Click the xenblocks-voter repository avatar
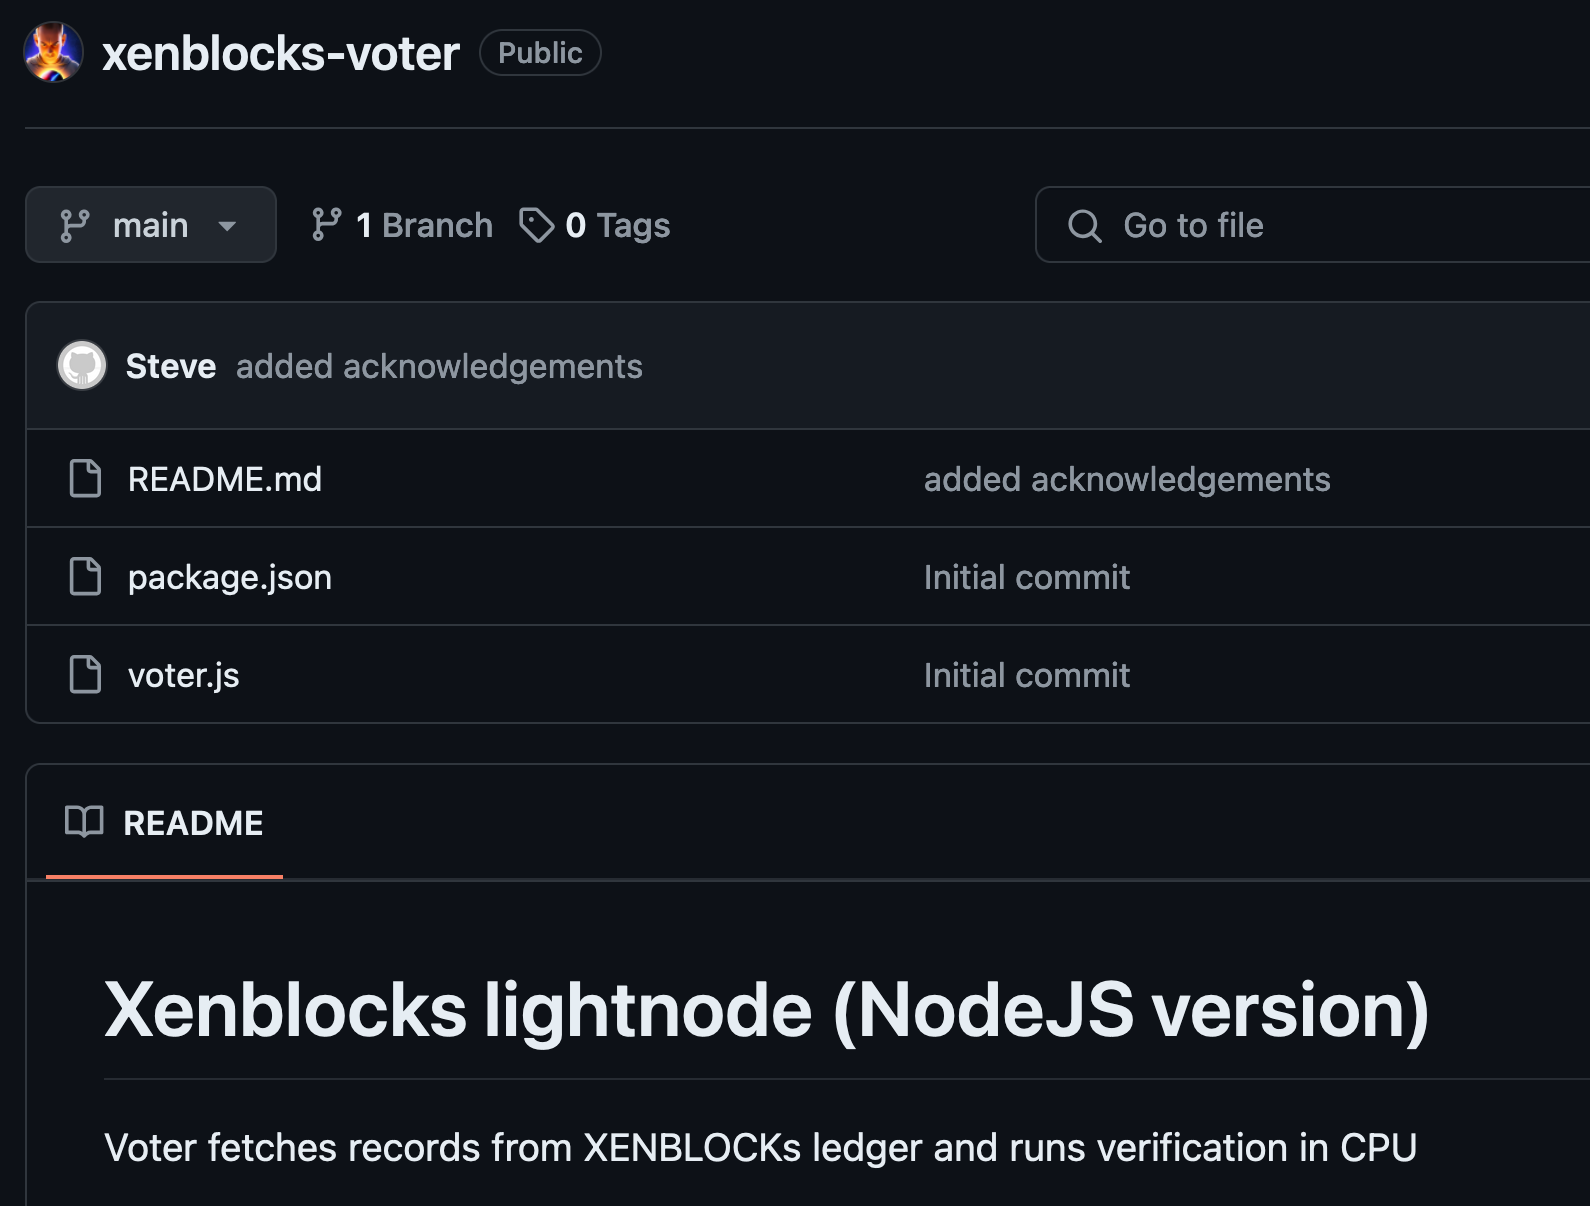The height and width of the screenshot is (1206, 1590). pos(52,52)
